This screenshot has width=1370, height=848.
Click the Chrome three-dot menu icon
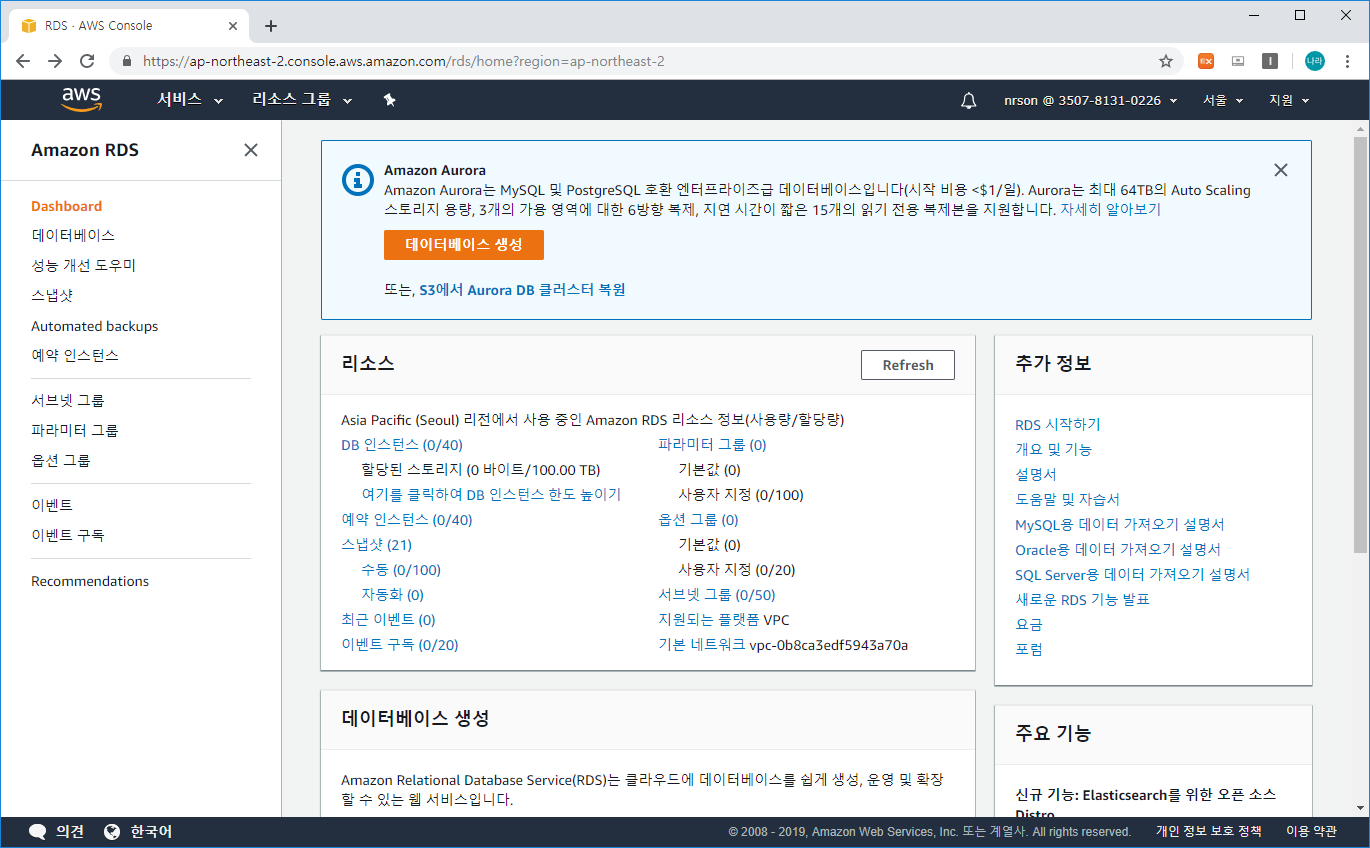1346,61
